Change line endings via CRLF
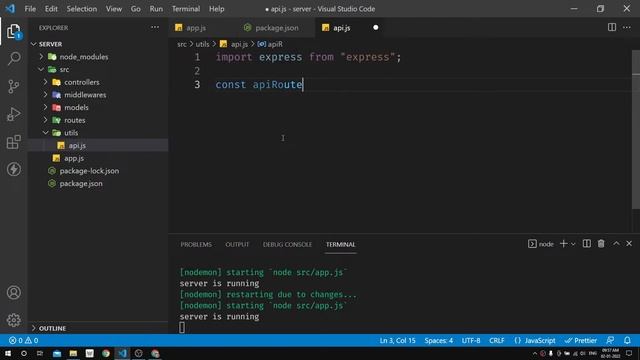The image size is (640, 360). pyautogui.click(x=496, y=340)
